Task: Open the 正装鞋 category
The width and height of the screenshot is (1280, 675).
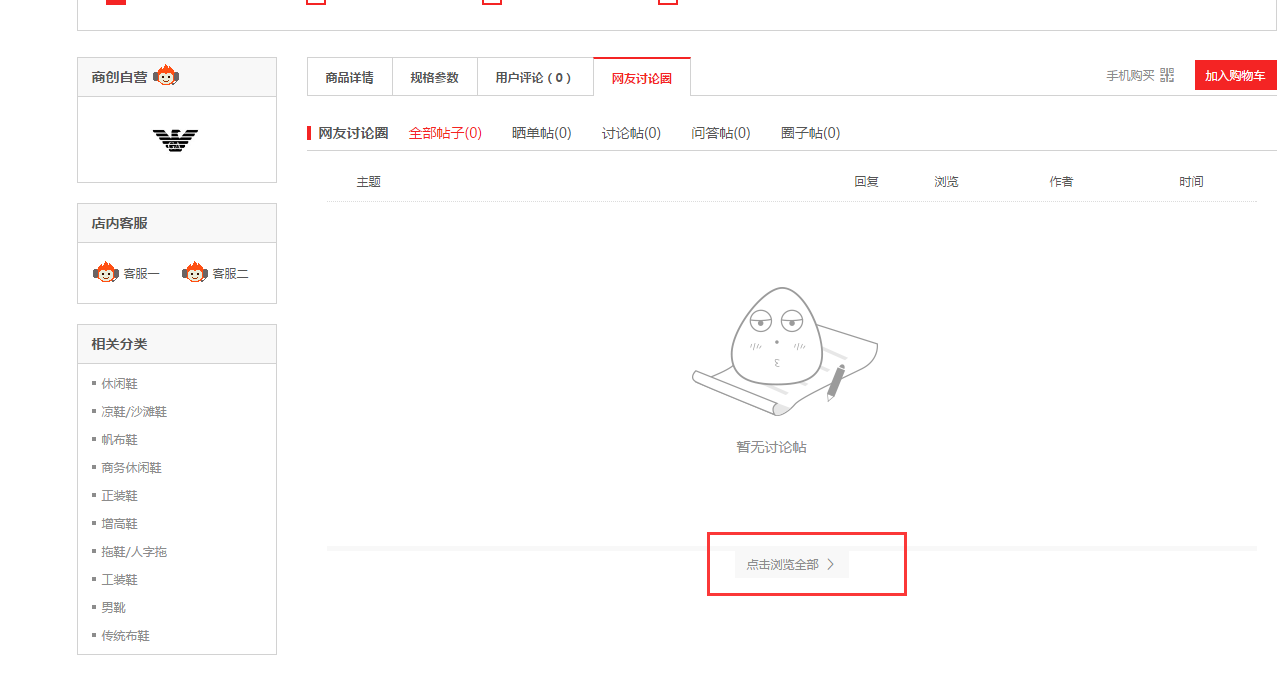Action: click(x=119, y=496)
